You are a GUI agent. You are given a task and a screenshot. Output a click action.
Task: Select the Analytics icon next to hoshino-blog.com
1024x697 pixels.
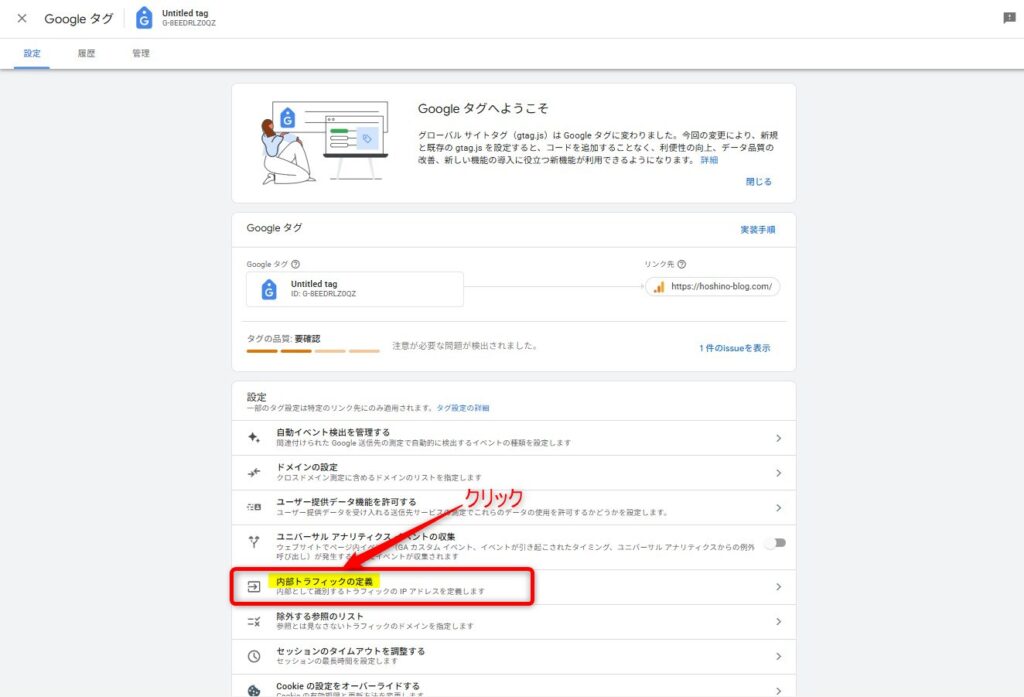tap(658, 289)
